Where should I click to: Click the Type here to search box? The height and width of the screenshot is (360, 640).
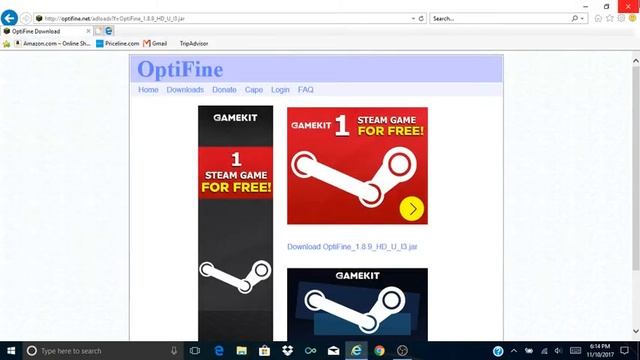(102, 351)
